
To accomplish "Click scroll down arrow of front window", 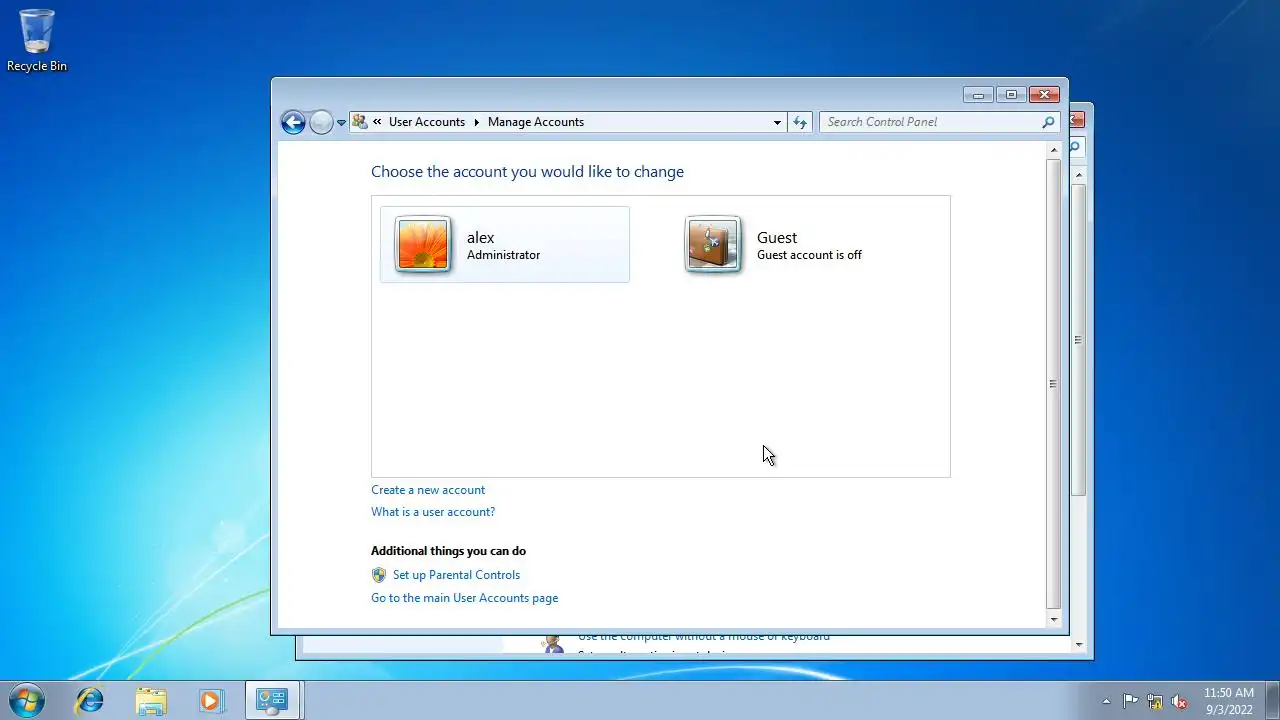I will [x=1053, y=619].
